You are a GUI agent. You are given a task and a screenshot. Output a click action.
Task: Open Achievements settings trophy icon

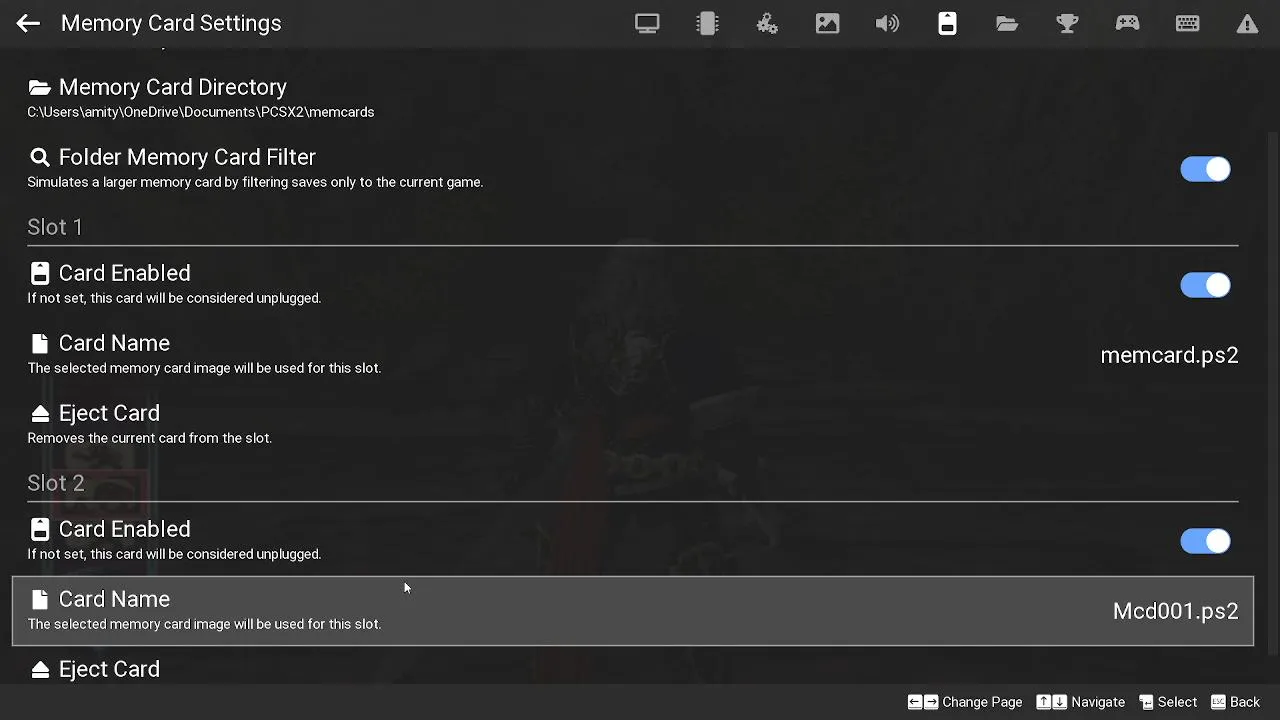1067,23
